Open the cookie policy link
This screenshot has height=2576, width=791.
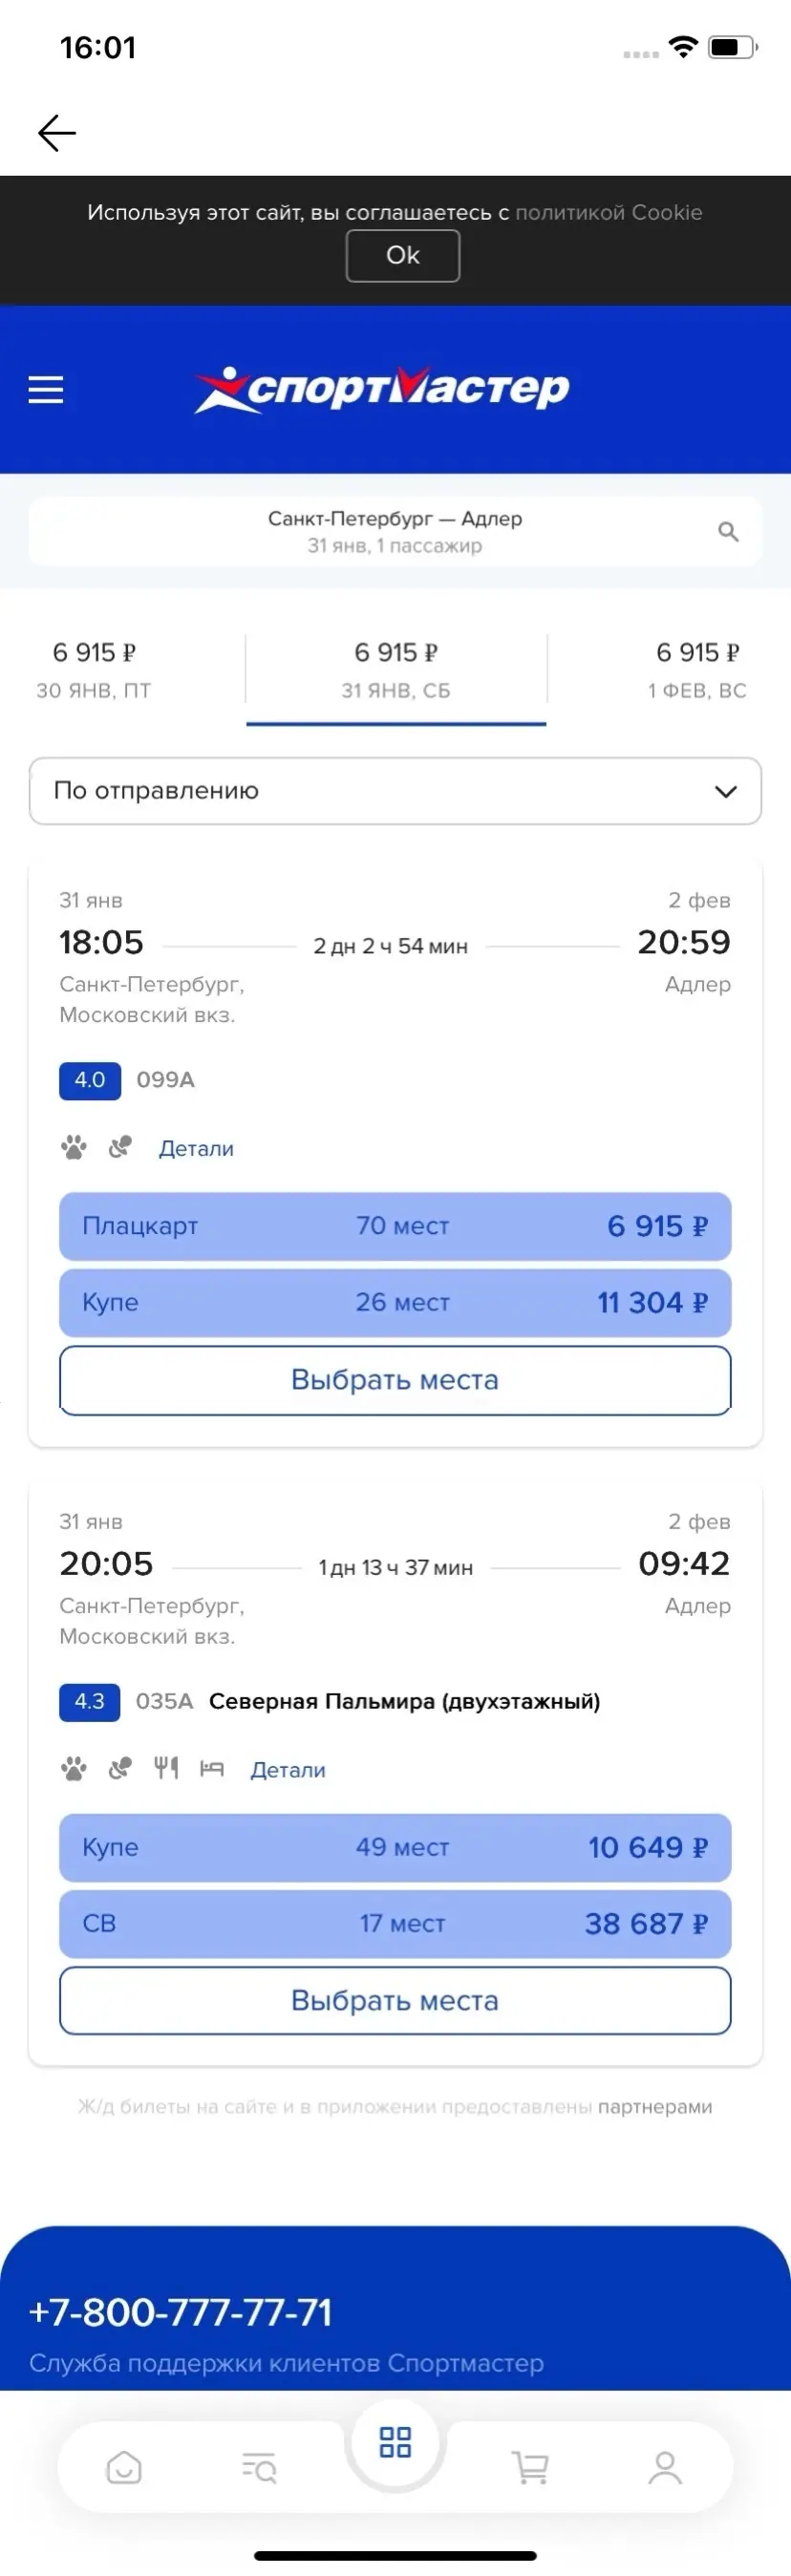coord(608,212)
